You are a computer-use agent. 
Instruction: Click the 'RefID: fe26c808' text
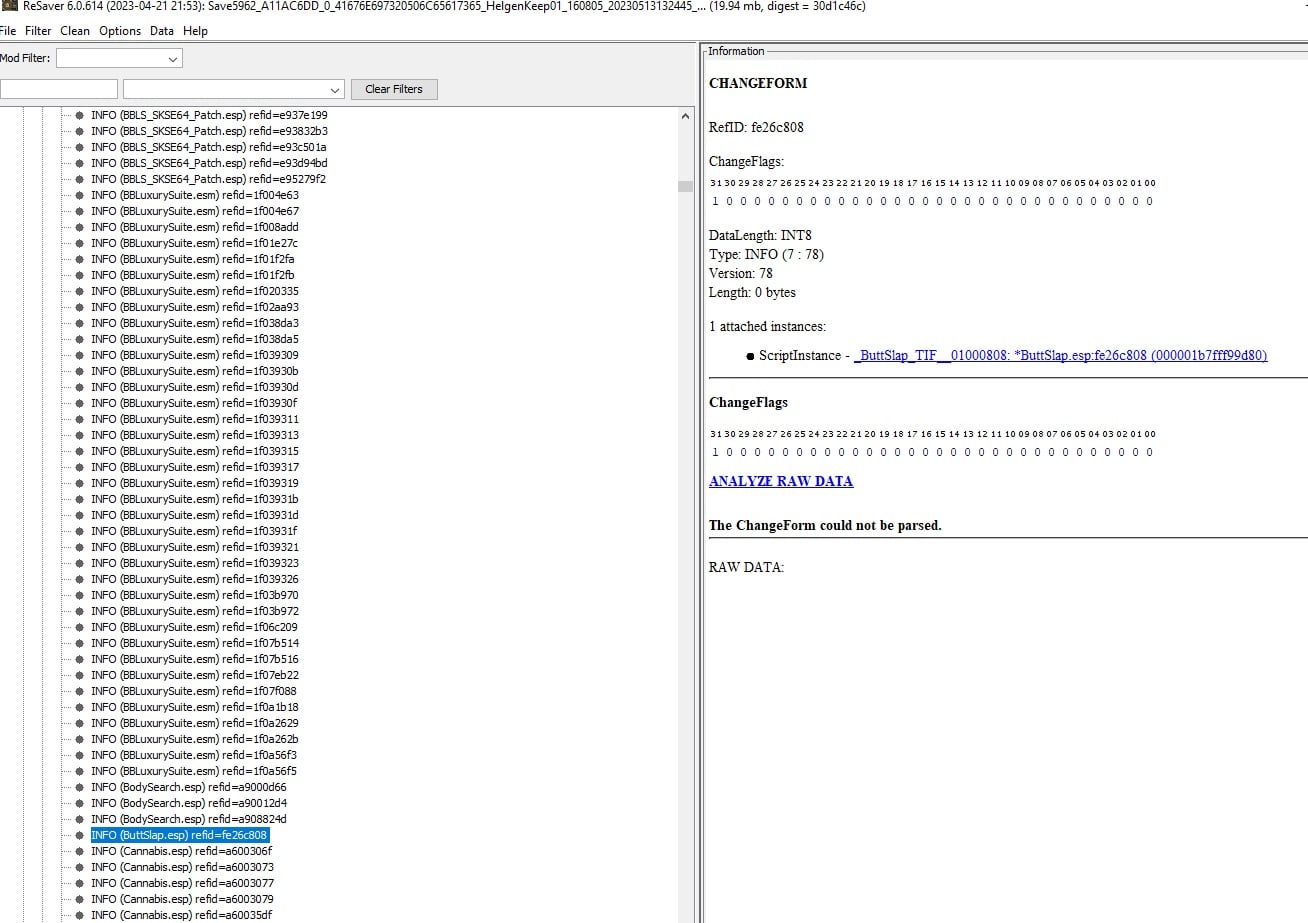coord(756,127)
